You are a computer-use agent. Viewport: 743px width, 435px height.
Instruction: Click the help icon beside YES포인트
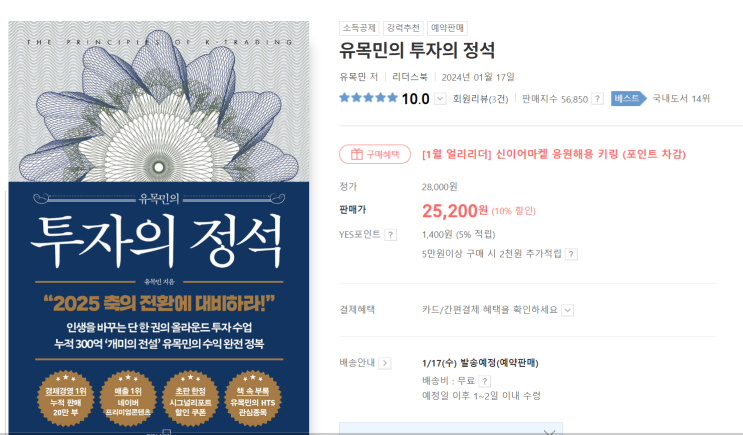(390, 235)
